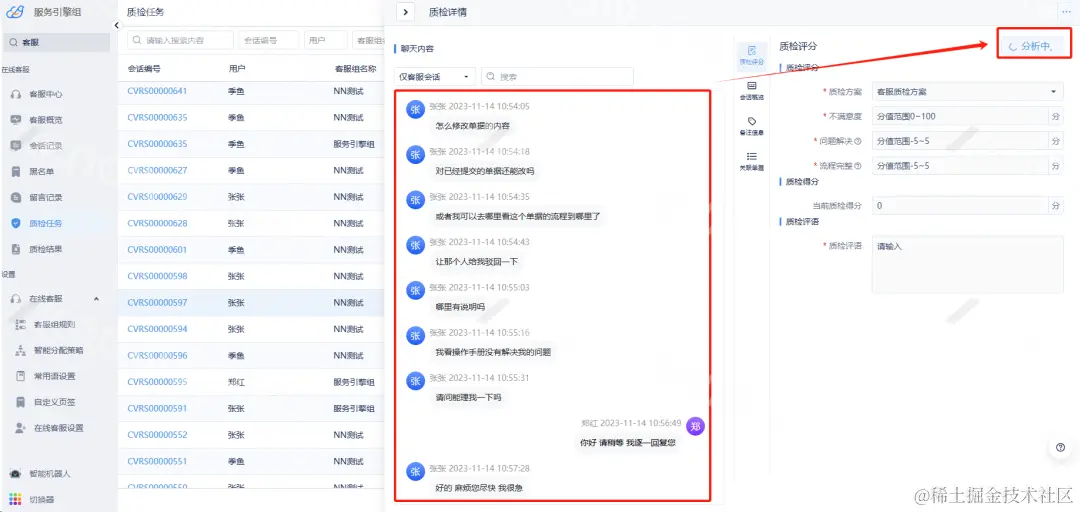Collapse the left sidebar with the arrow
The height and width of the screenshot is (512, 1080).
[116, 25]
